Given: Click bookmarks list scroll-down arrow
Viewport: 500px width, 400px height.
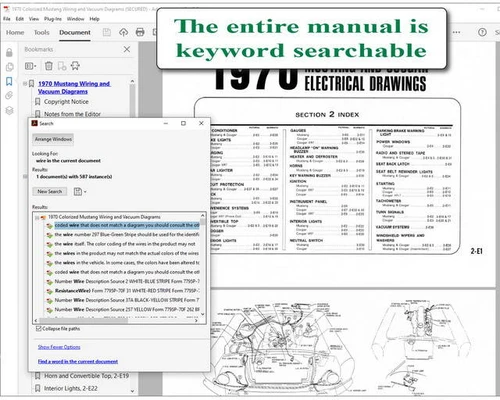Looking at the screenshot, I should coord(132,391).
